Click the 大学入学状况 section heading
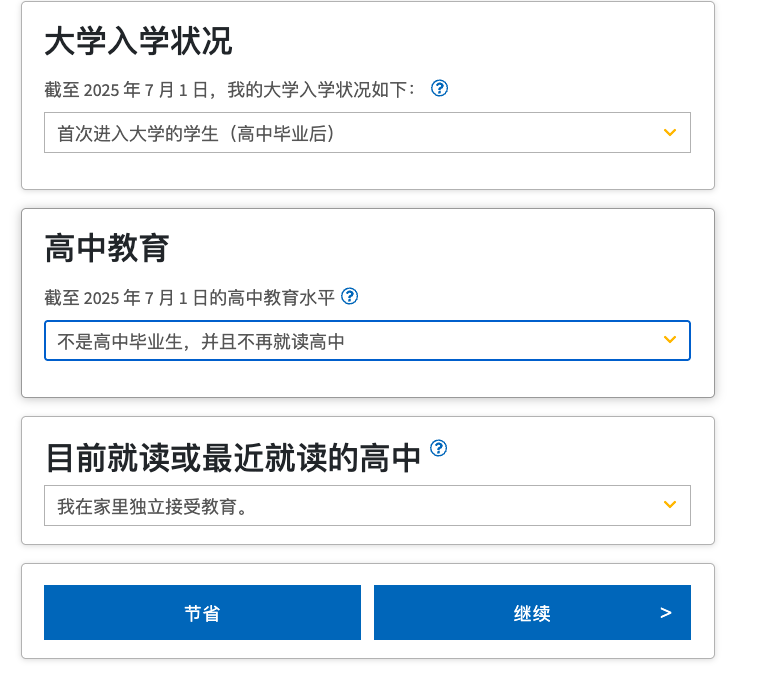Image resolution: width=766 pixels, height=680 pixels. (x=138, y=42)
